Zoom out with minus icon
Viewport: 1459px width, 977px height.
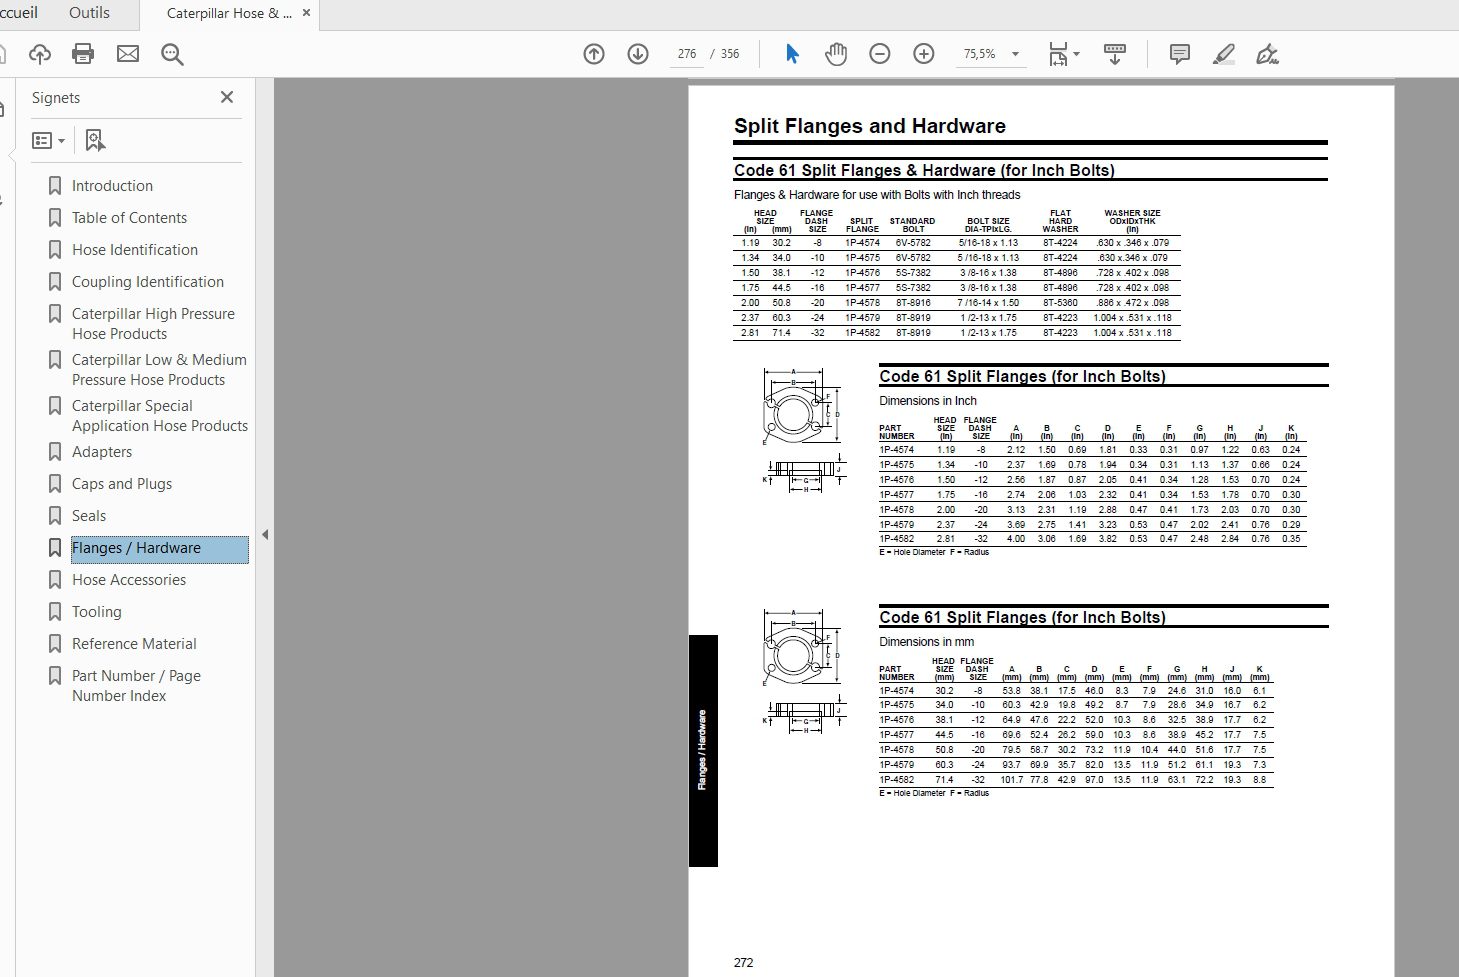(880, 54)
